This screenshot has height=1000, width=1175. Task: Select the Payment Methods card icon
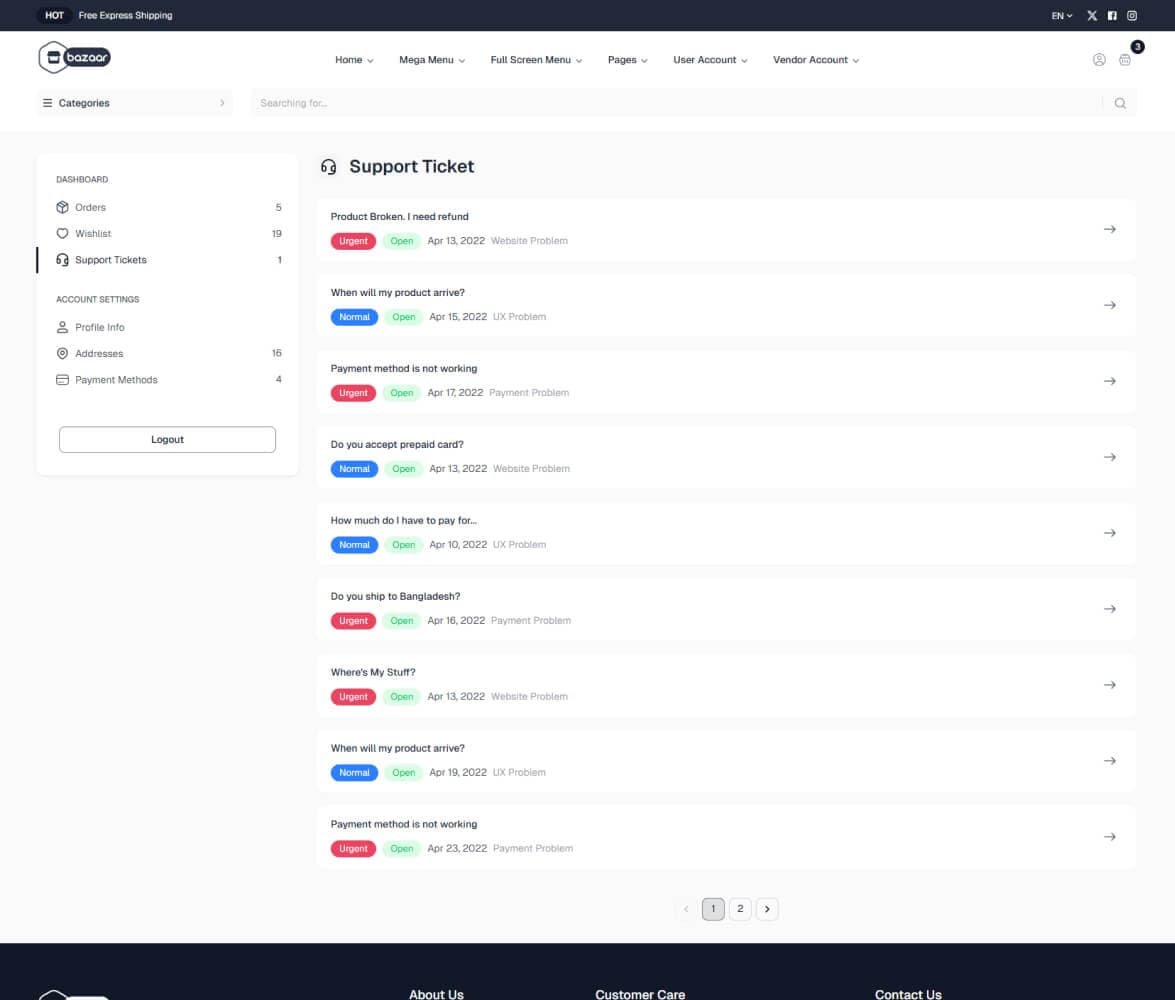[62, 379]
